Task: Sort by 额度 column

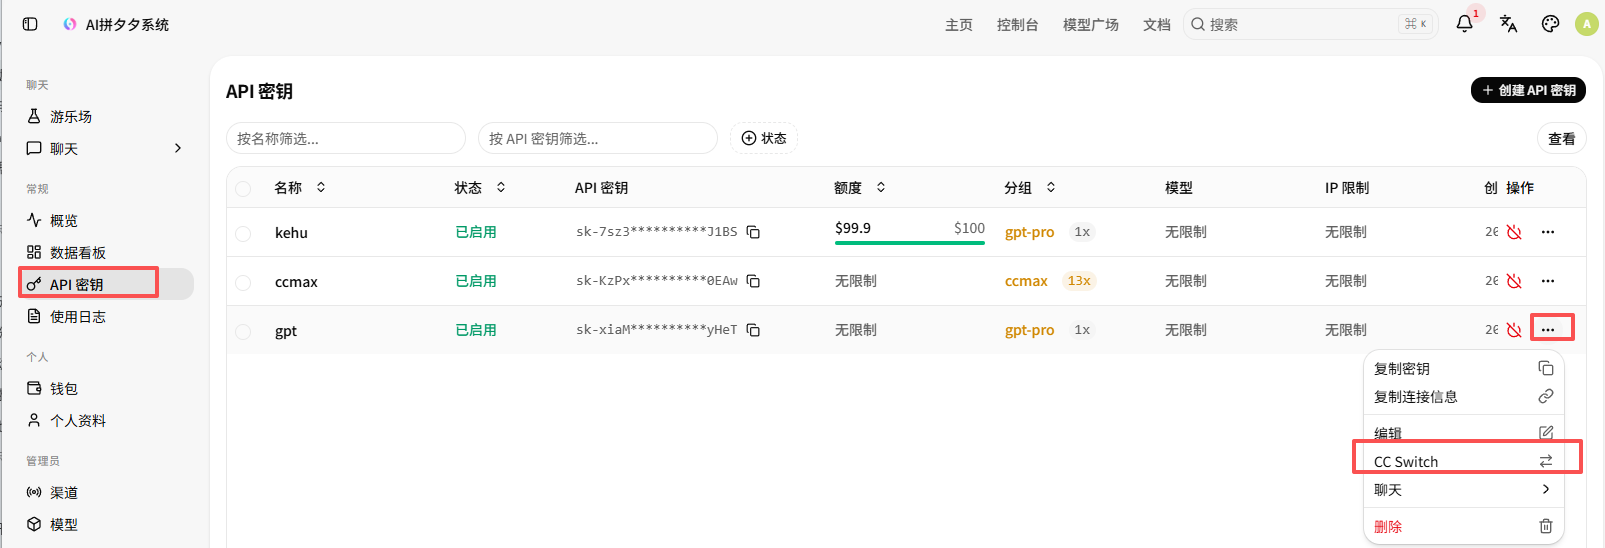Action: pos(860,187)
